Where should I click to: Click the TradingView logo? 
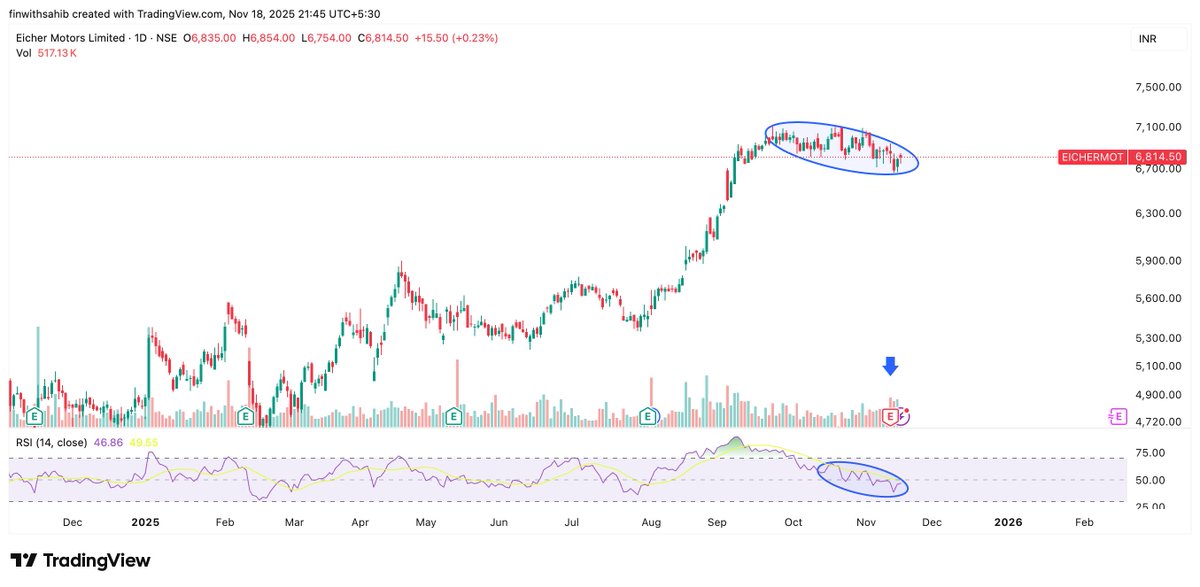point(80,561)
